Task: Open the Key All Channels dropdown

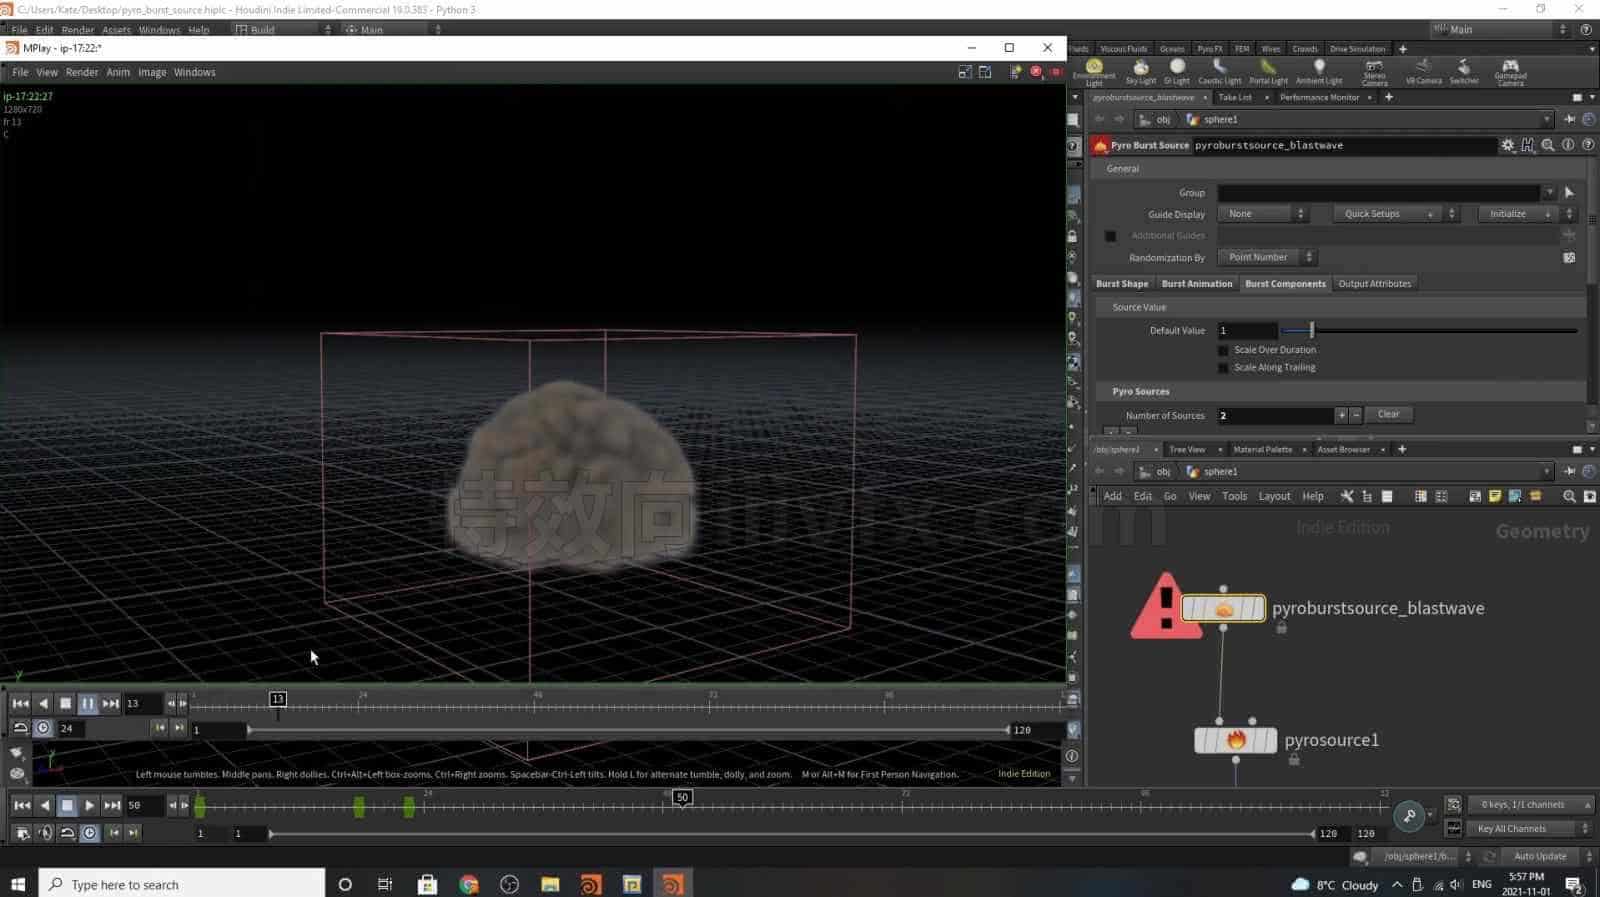Action: pos(1531,829)
